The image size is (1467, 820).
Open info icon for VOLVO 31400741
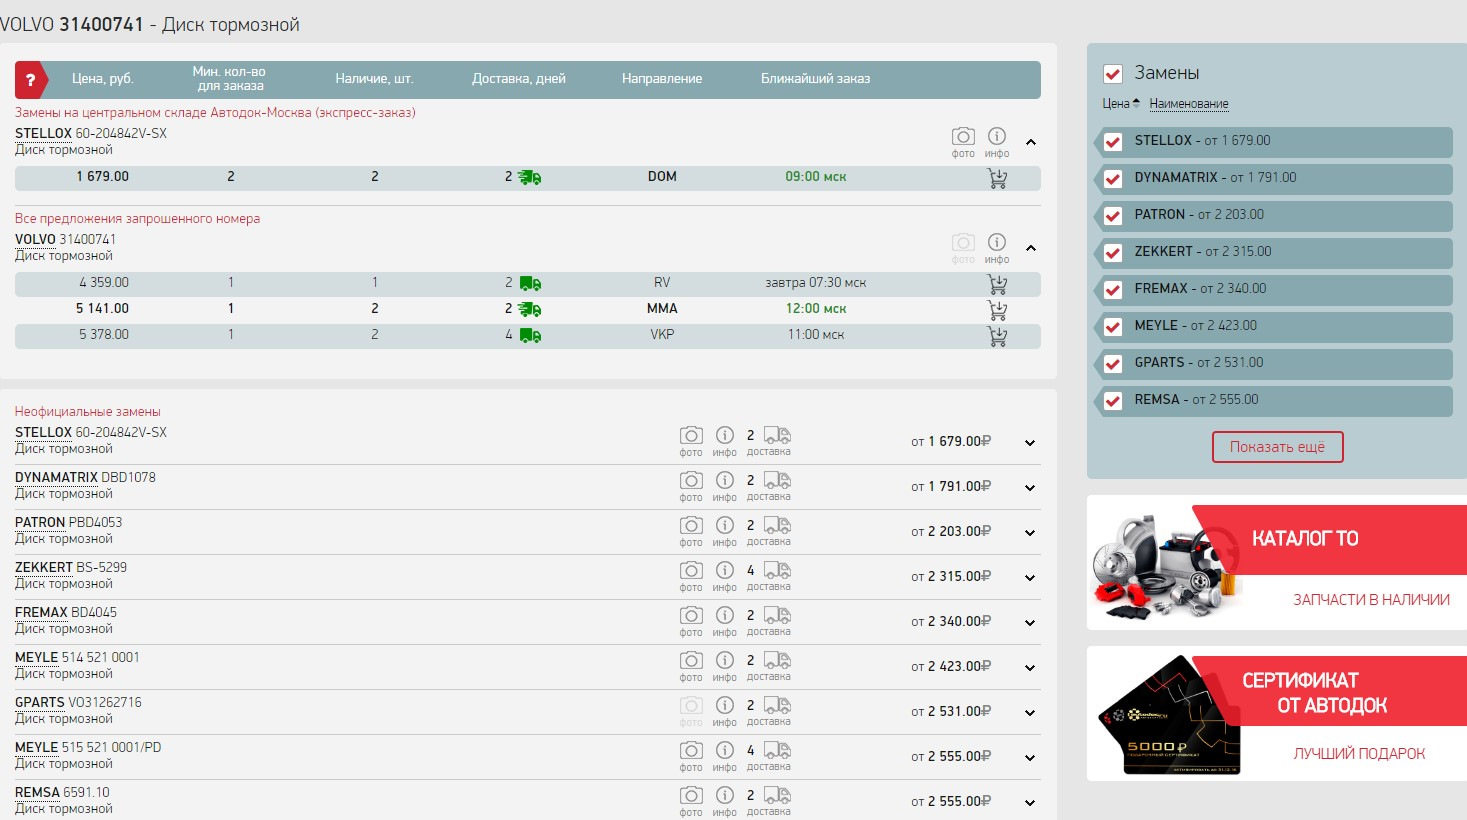[x=997, y=242]
